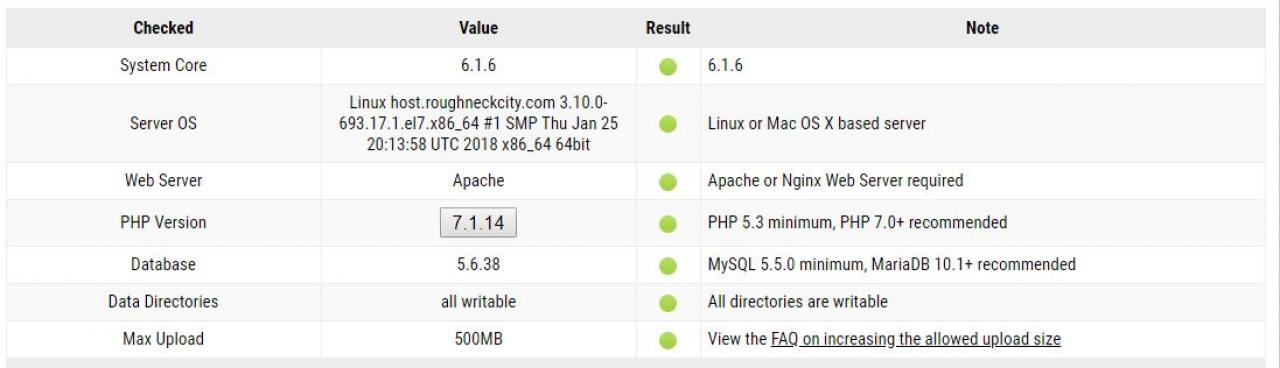Select the System Core row label

[x=163, y=66]
